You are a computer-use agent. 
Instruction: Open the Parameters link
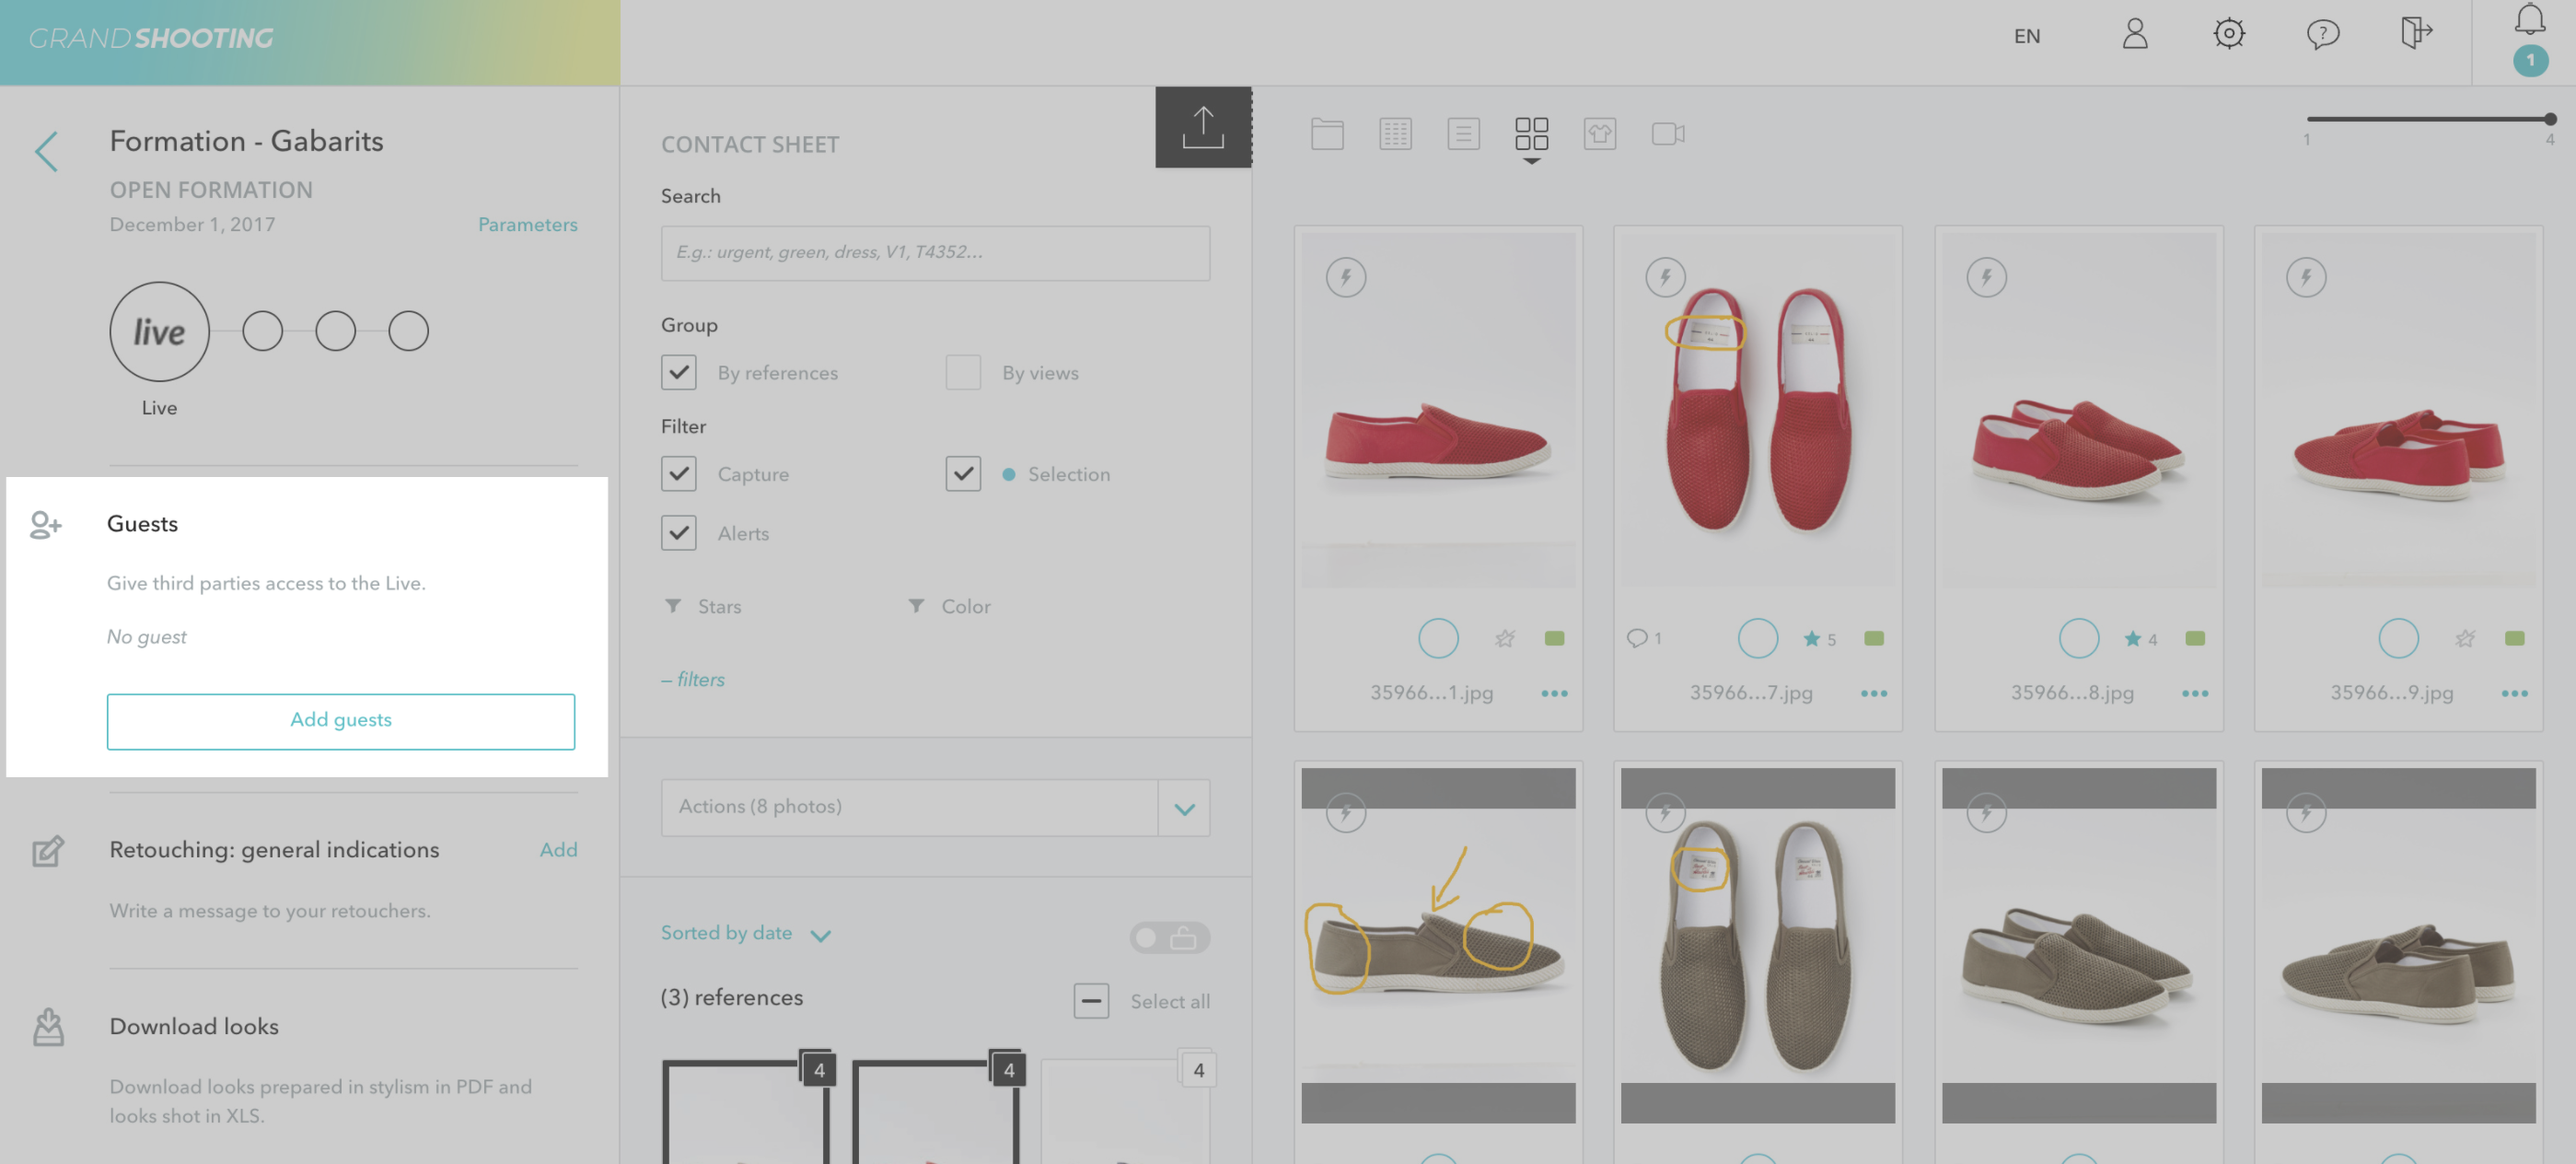click(x=527, y=225)
